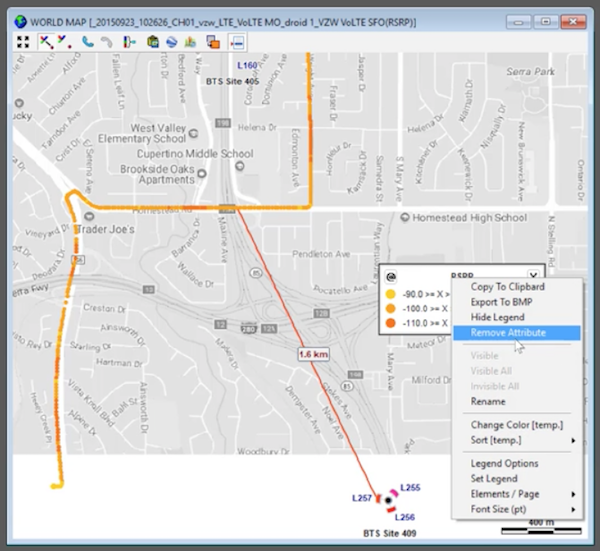Click the bar chart statistics icon
600x551 pixels.
190,42
